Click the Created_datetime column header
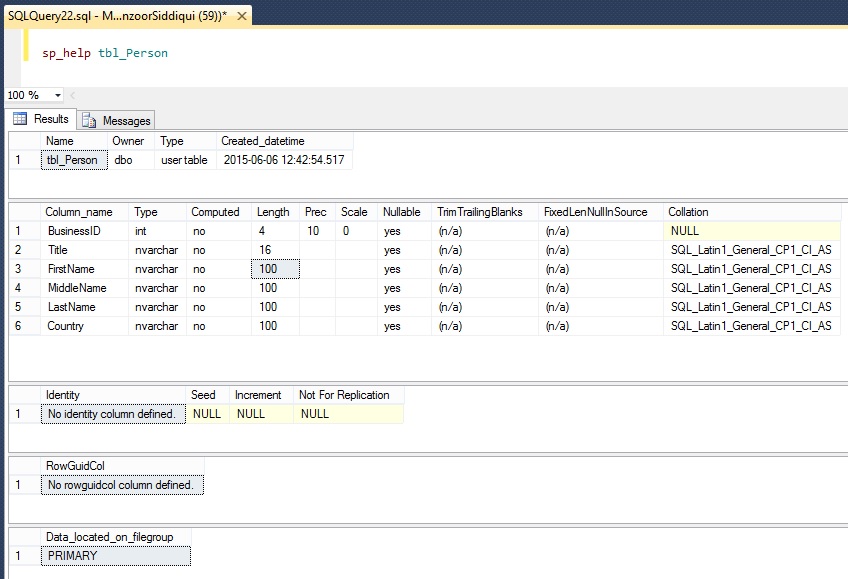This screenshot has width=848, height=579. pyautogui.click(x=262, y=141)
